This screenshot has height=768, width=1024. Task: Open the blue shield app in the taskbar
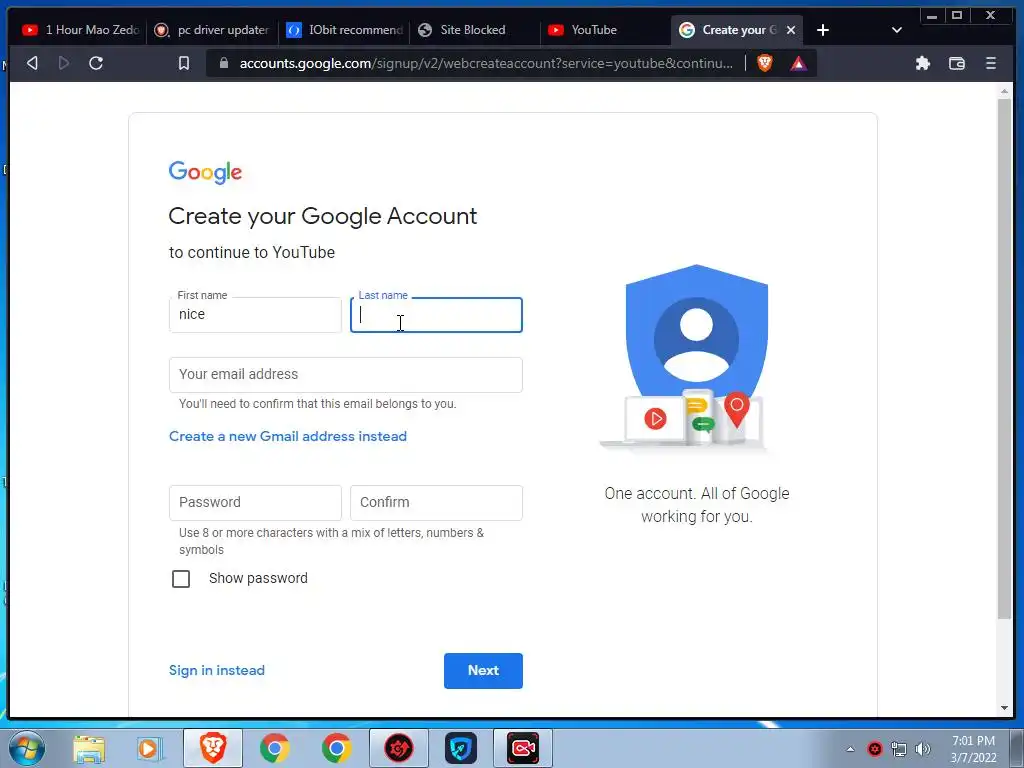click(461, 748)
